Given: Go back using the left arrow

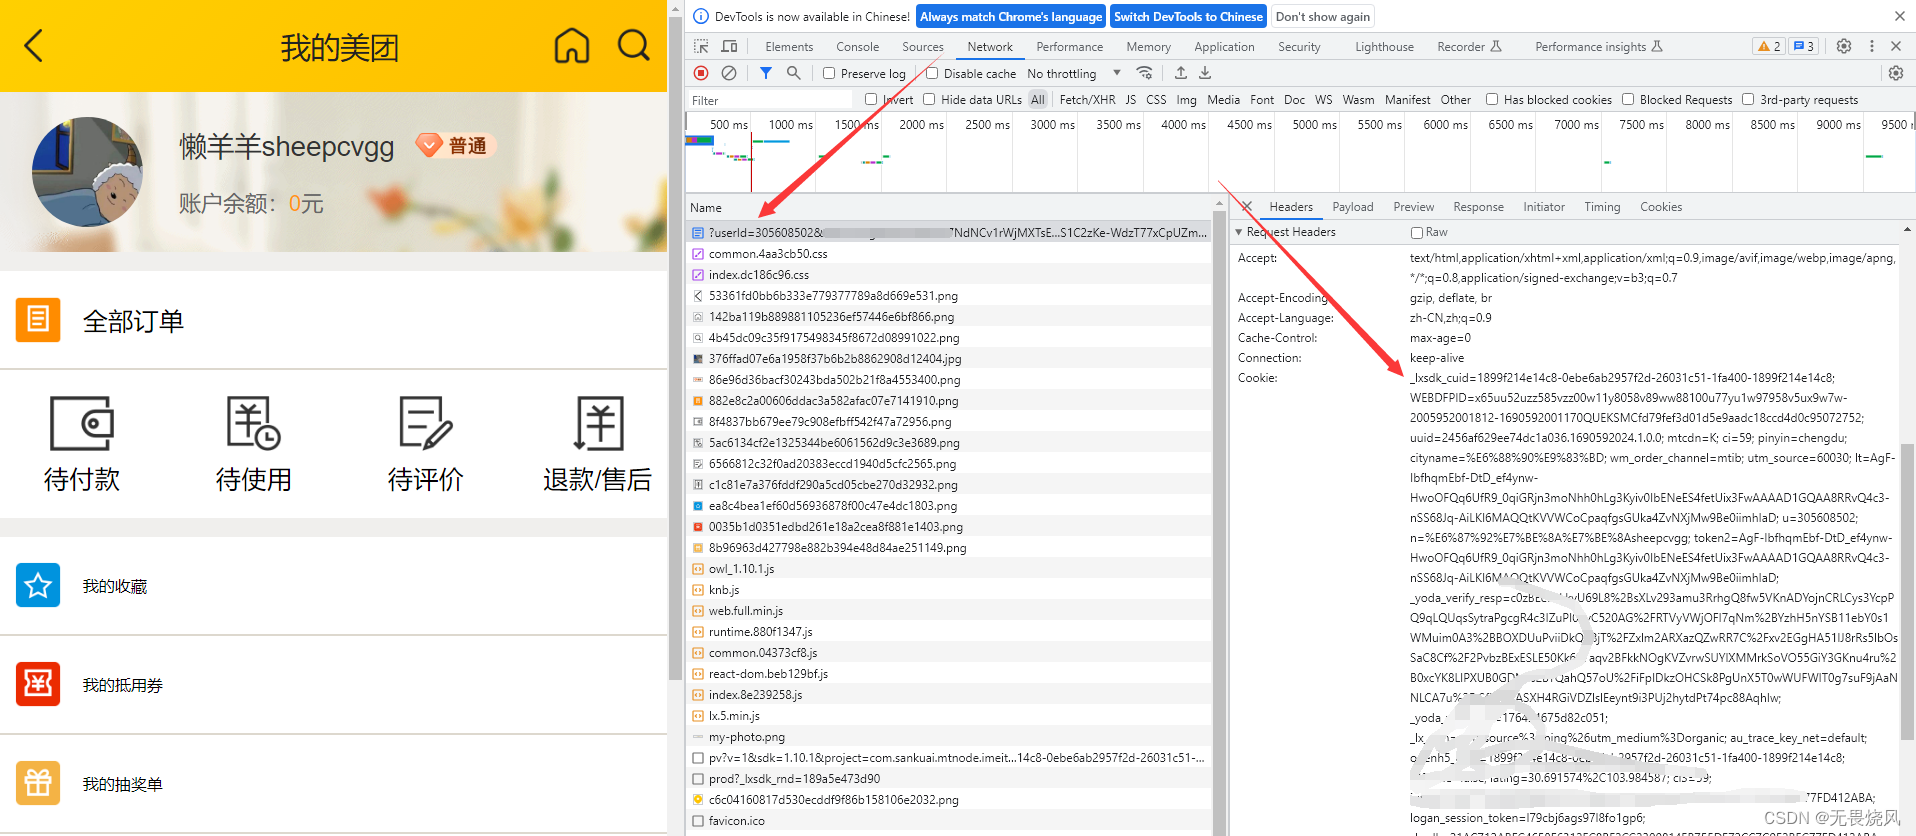Looking at the screenshot, I should 34,45.
